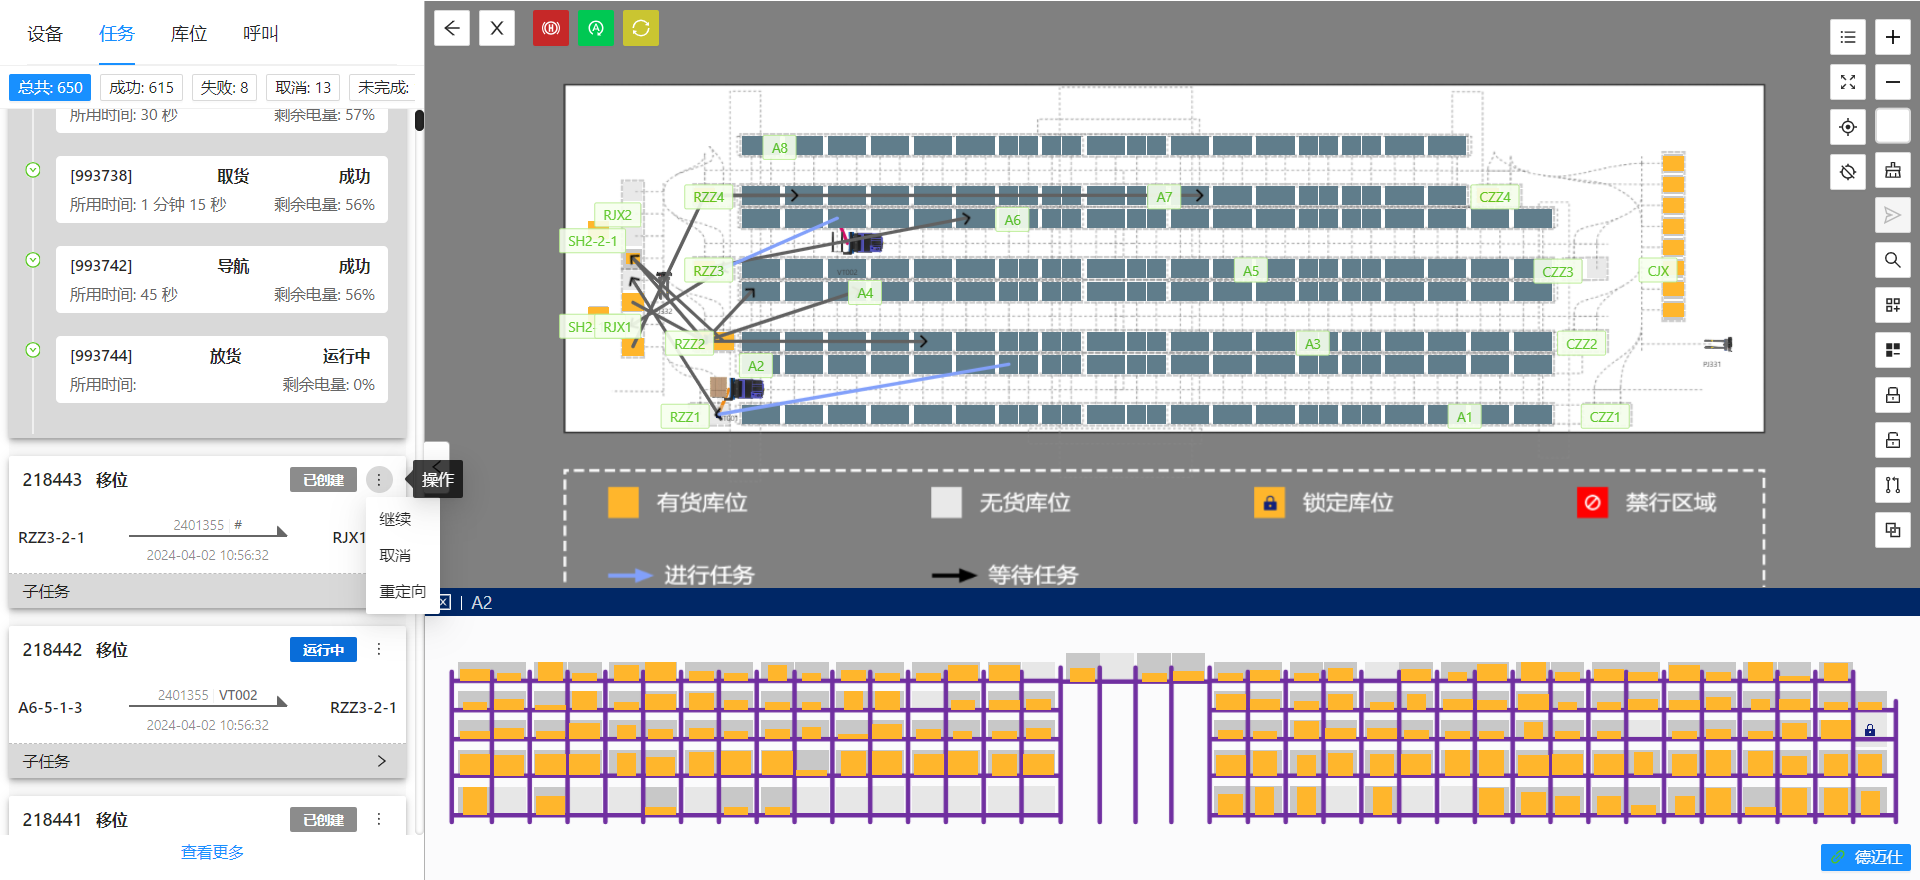
Task: Click the success check icon beside subtask 993742
Action: coord(33,260)
